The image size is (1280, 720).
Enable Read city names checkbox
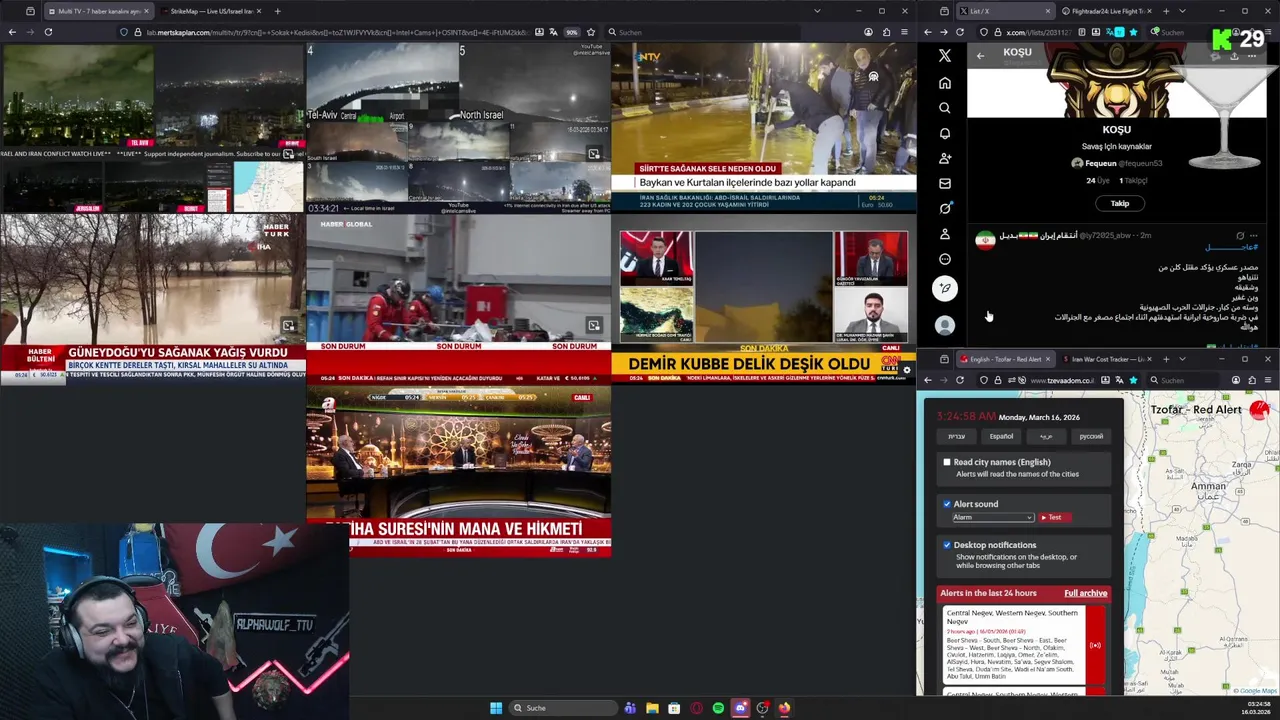tap(947, 462)
